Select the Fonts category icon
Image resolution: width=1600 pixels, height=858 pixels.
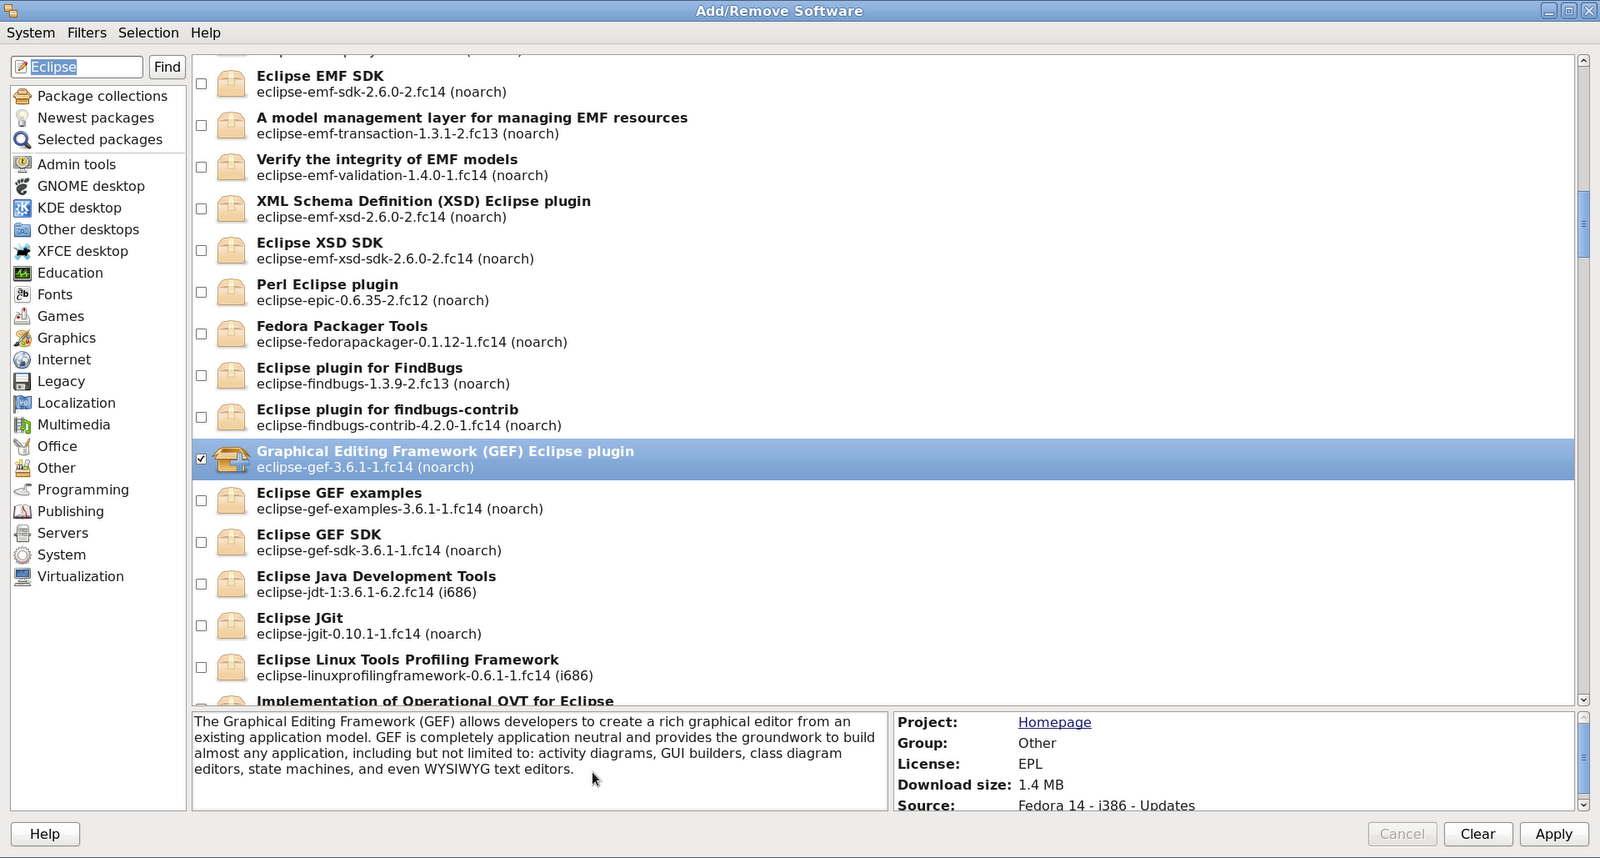pos(22,295)
